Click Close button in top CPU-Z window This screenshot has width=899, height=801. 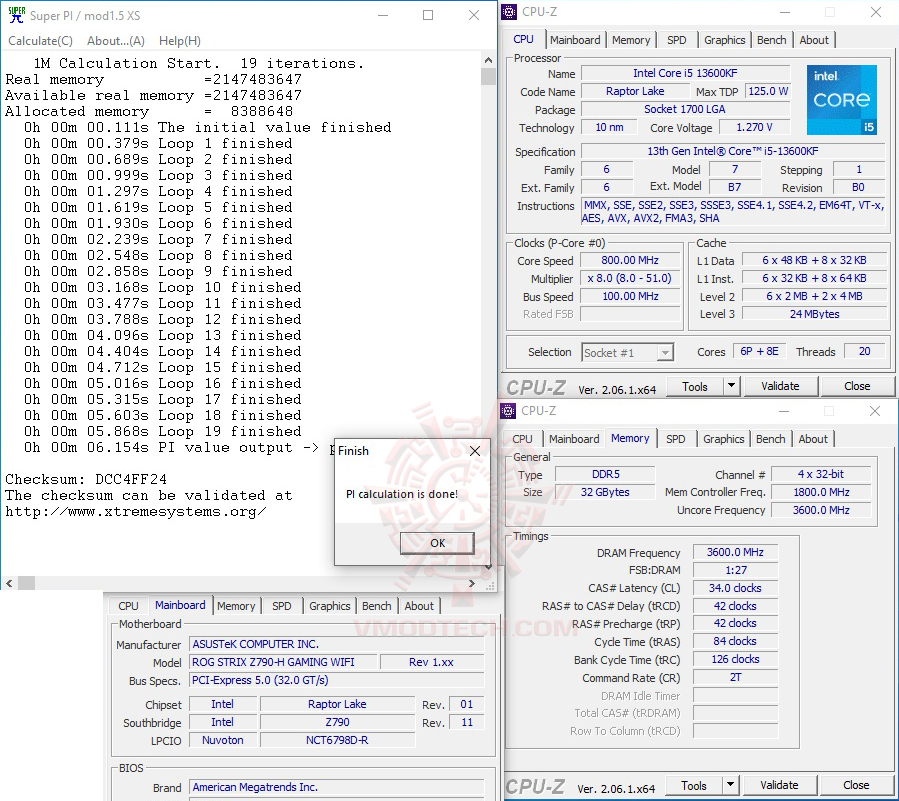pyautogui.click(x=857, y=386)
